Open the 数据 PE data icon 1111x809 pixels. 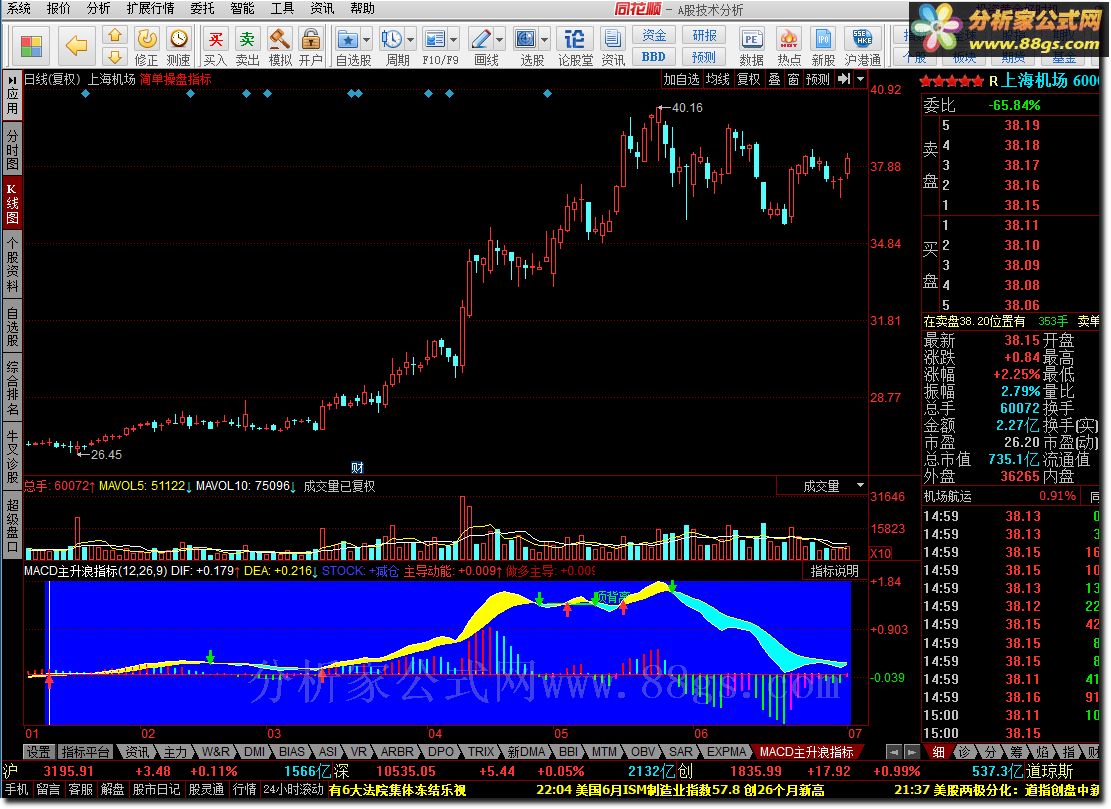[751, 47]
